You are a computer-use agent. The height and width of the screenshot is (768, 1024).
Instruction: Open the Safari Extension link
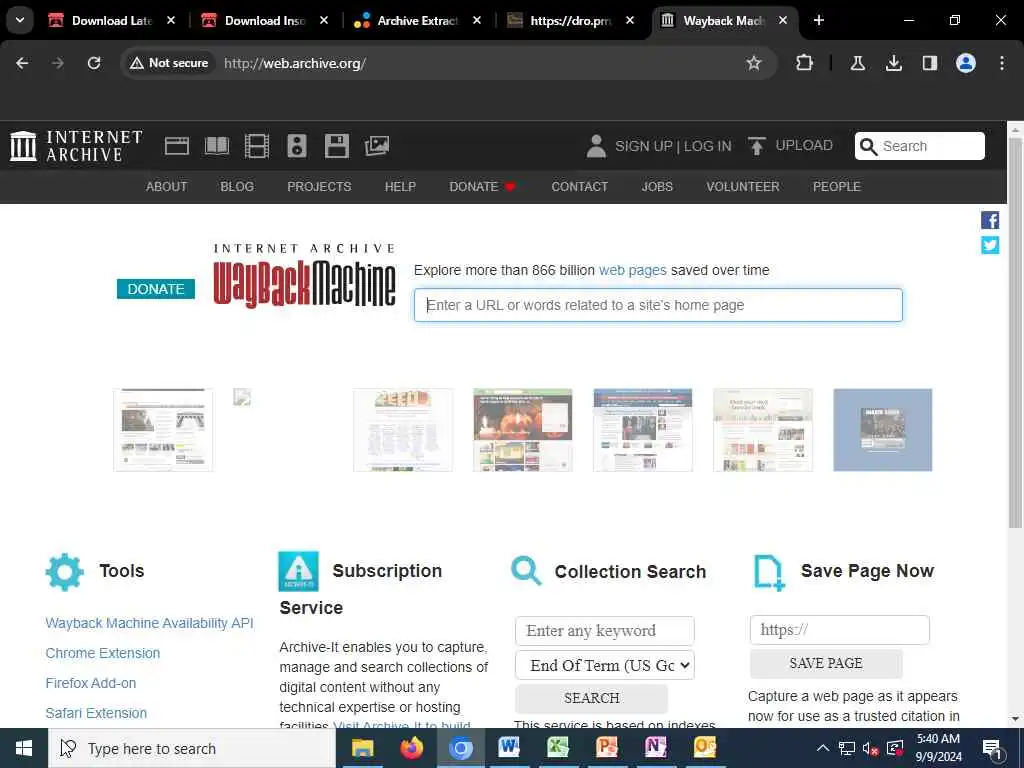point(96,713)
